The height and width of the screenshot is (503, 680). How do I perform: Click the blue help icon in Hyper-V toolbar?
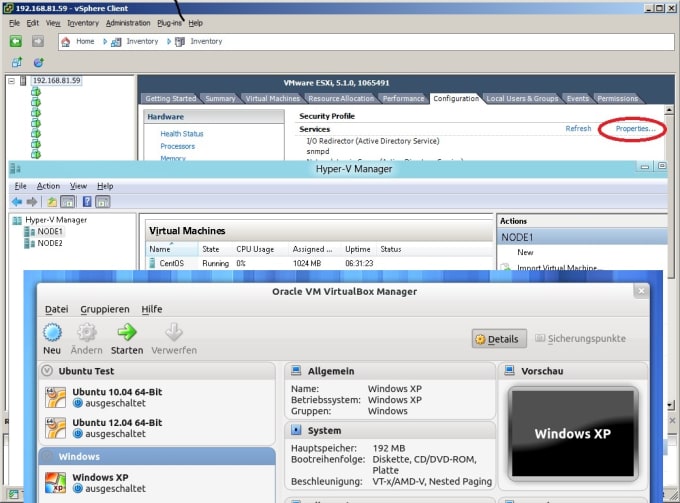[x=87, y=202]
